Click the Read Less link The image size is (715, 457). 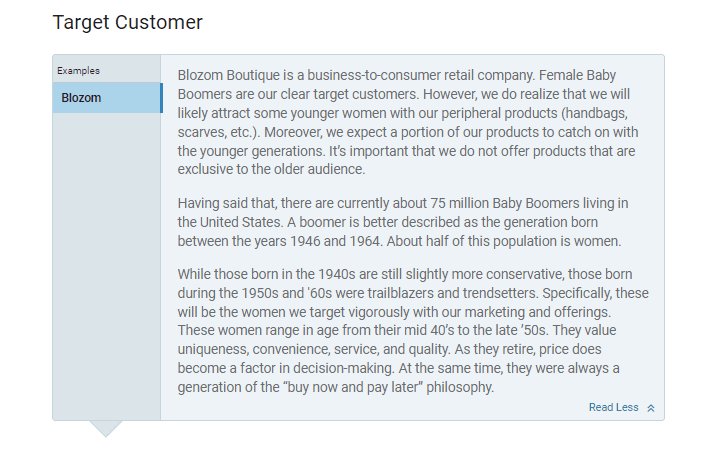point(613,407)
